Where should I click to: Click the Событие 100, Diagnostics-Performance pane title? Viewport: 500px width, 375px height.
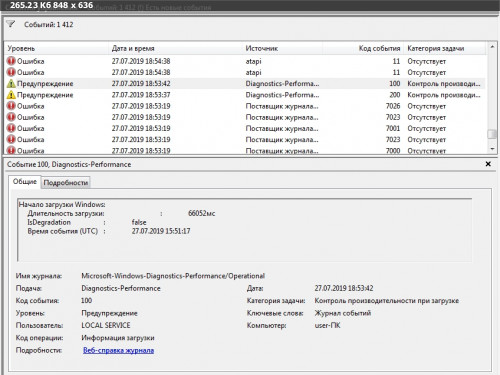(69, 164)
